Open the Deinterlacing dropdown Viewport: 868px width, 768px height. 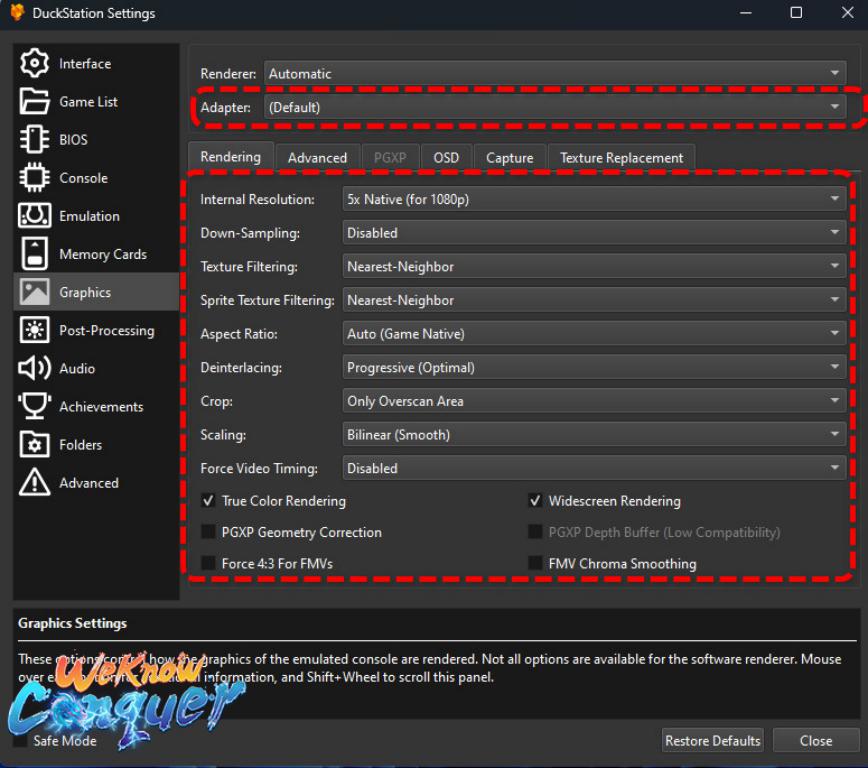pyautogui.click(x=594, y=367)
